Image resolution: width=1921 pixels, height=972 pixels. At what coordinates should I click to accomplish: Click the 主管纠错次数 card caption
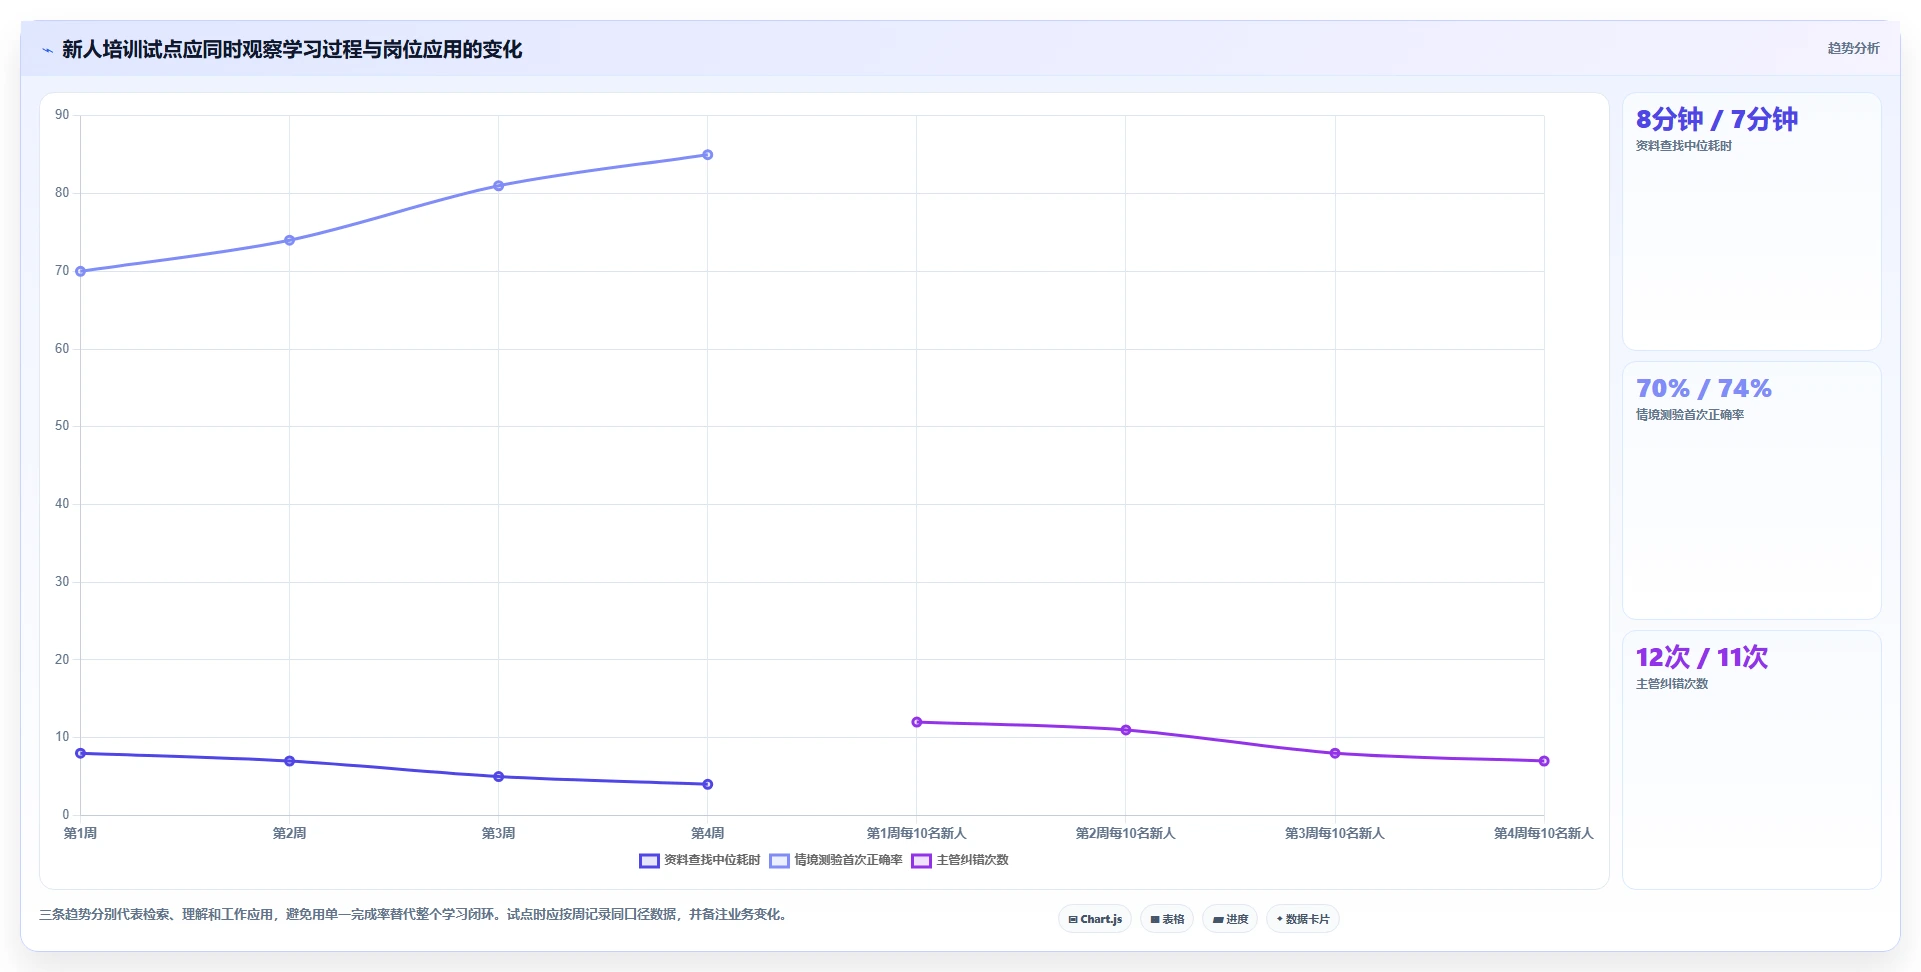1672,684
